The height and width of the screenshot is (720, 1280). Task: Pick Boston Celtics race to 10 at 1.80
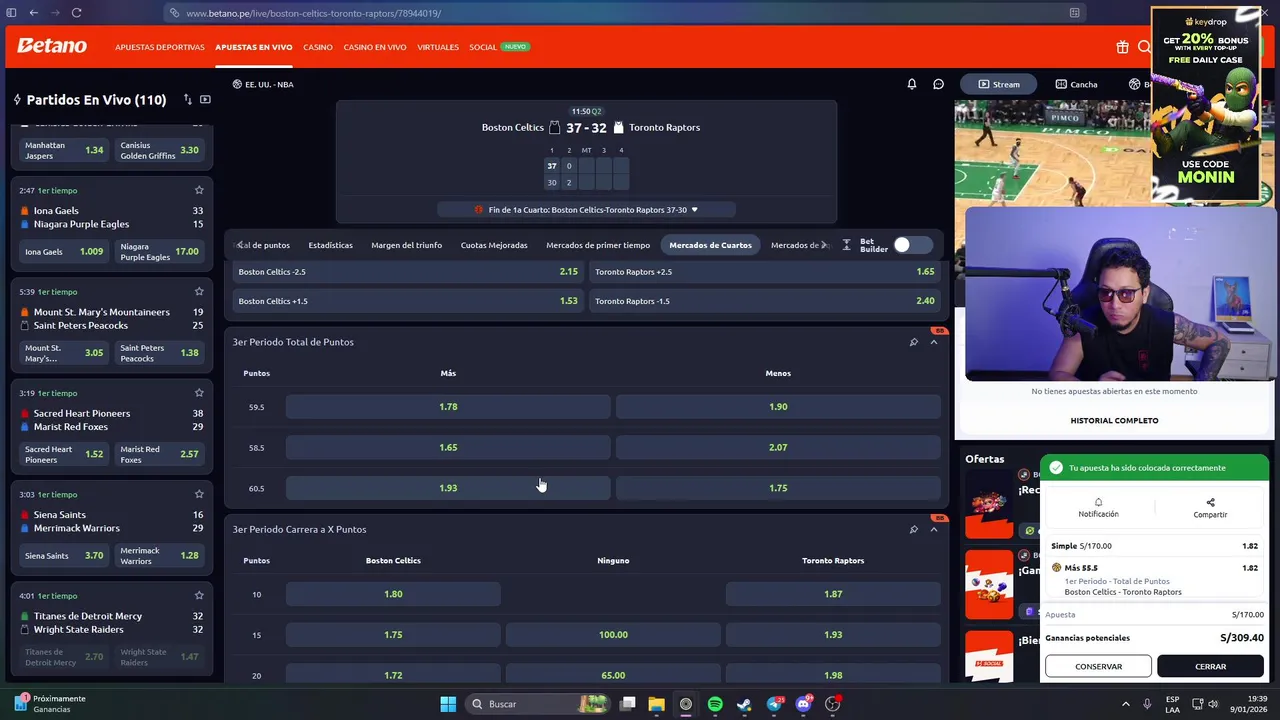pos(393,594)
